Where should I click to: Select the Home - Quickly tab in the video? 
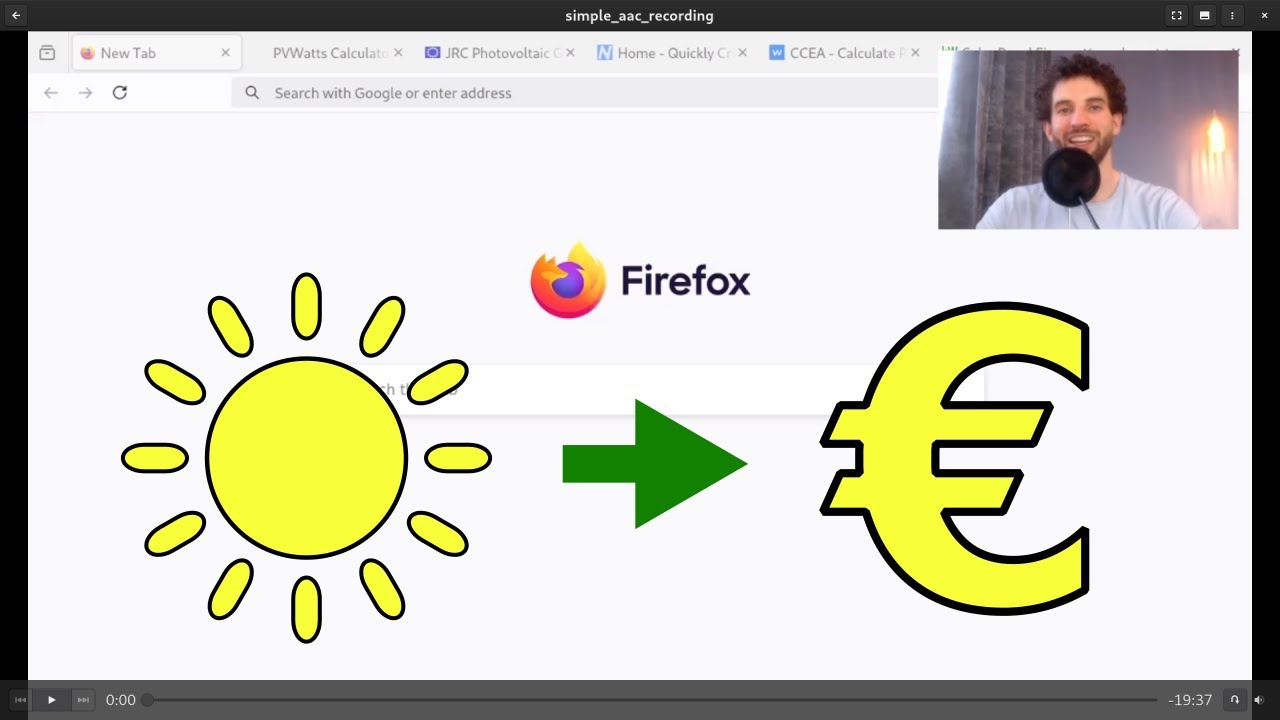coord(673,53)
